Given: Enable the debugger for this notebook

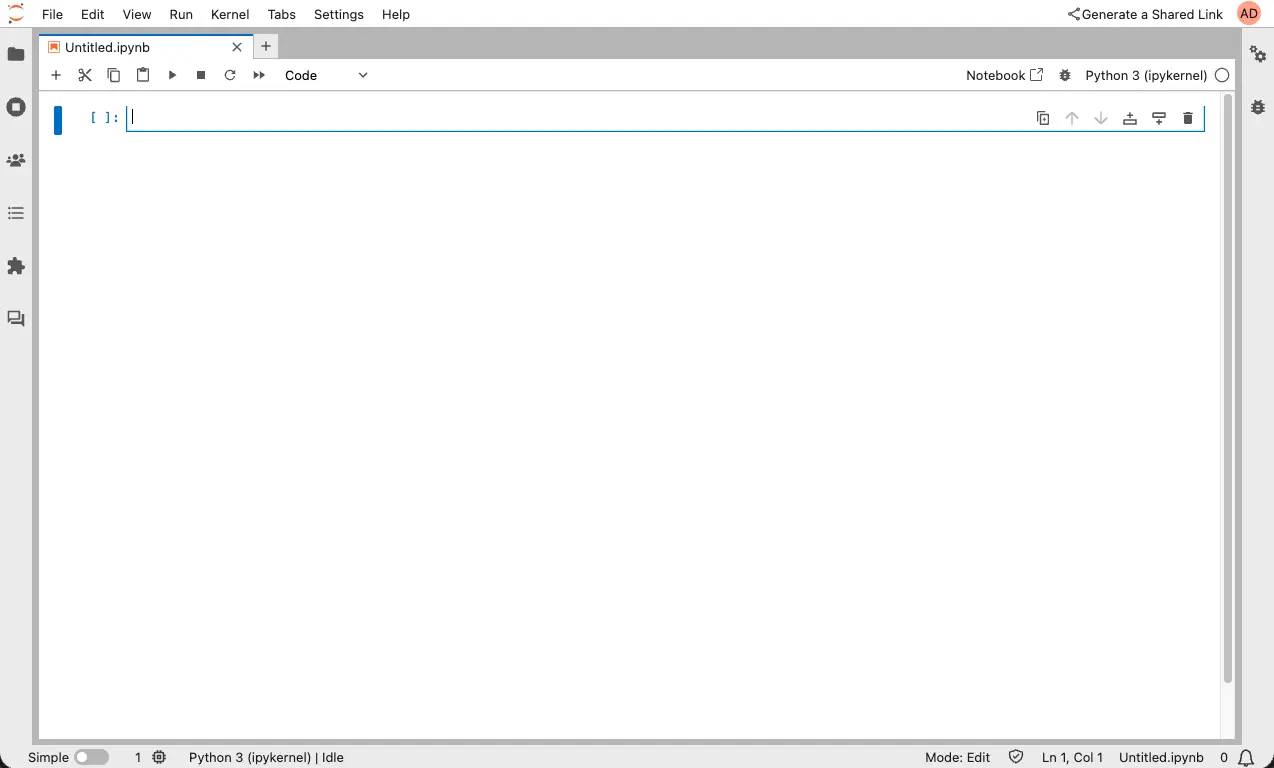Looking at the screenshot, I should (x=1065, y=75).
